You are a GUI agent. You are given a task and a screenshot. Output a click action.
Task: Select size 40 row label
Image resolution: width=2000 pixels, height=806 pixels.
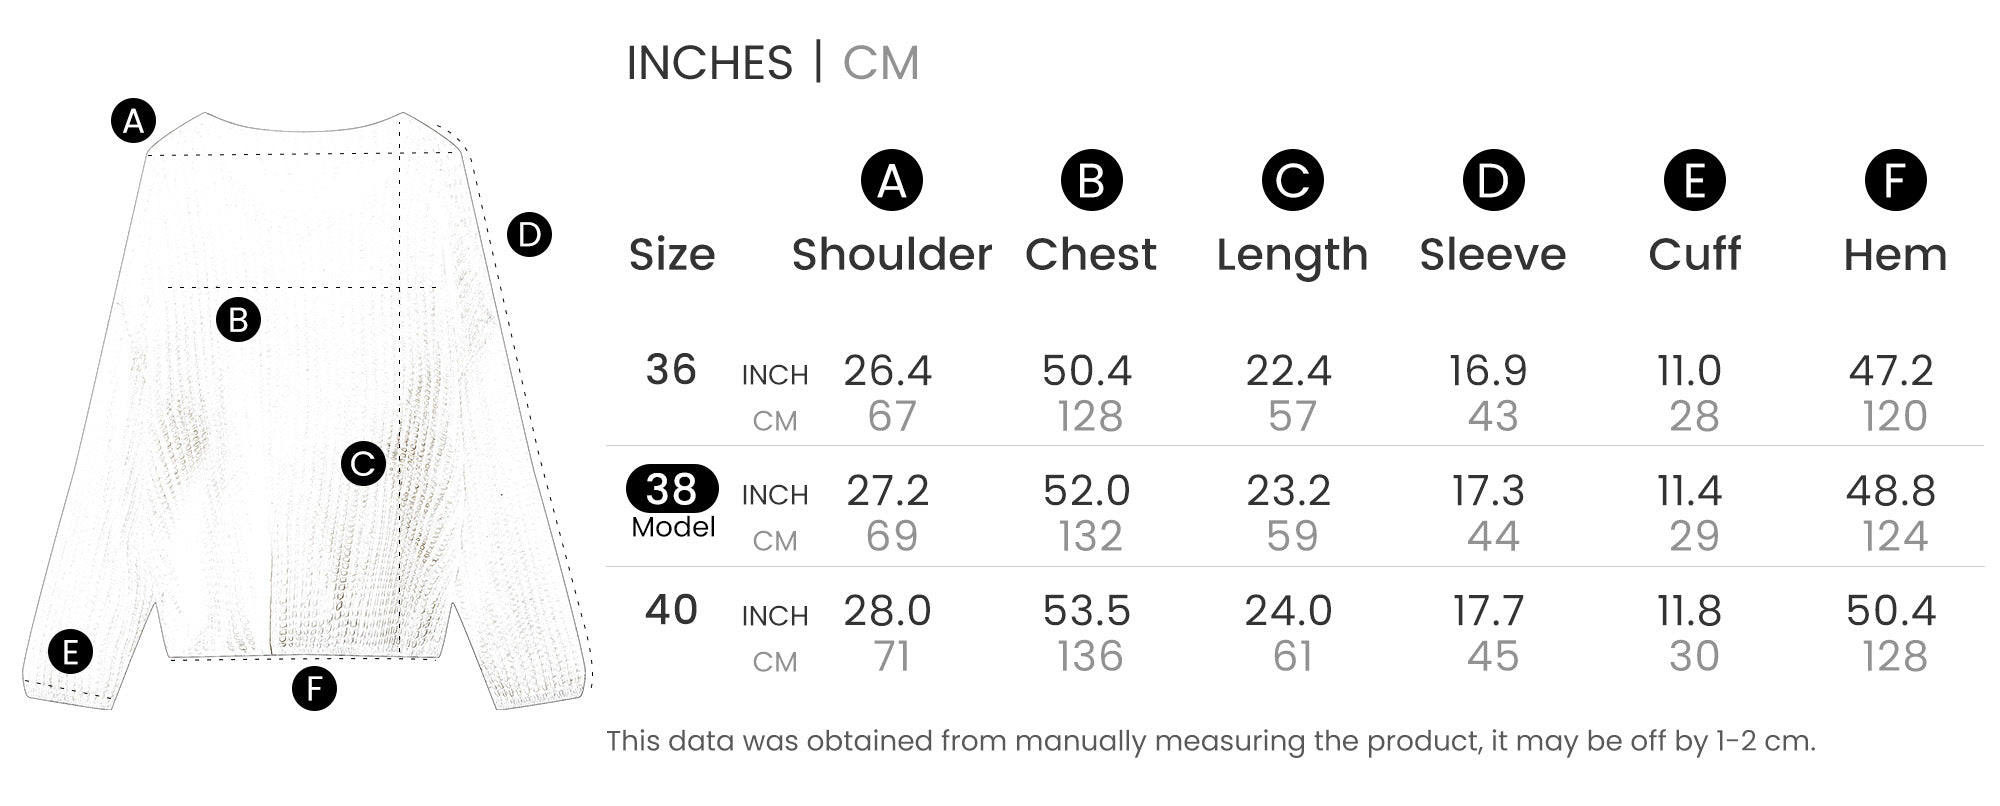[x=671, y=610]
